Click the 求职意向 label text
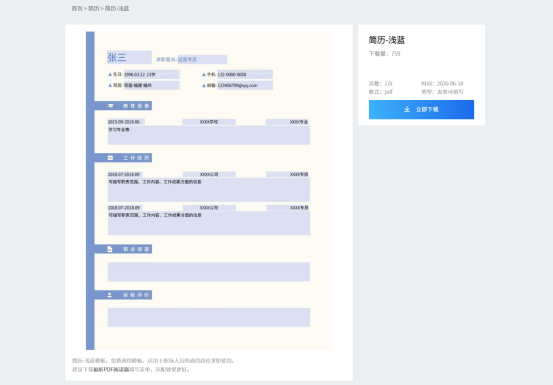 point(166,60)
